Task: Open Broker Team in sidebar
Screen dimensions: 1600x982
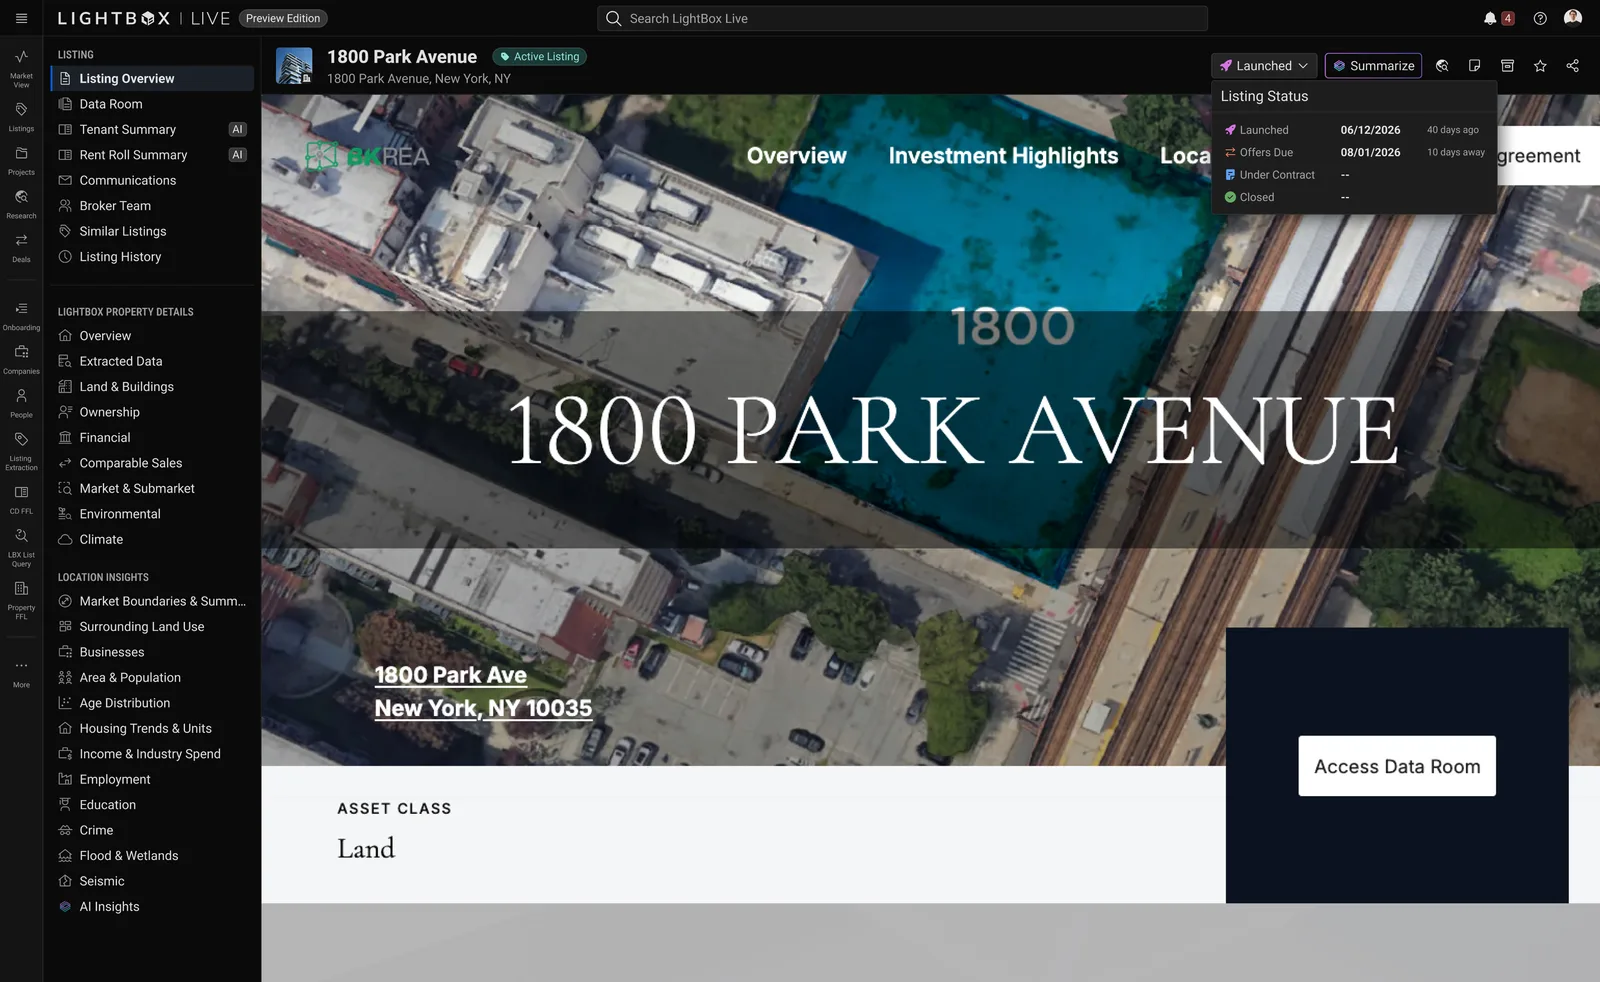Action: point(152,206)
